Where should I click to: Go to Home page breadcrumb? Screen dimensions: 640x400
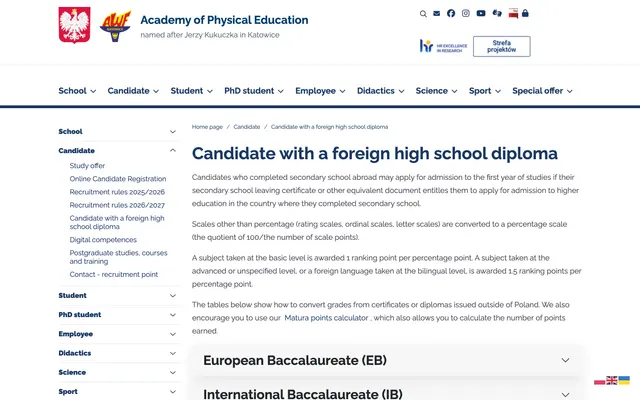click(x=207, y=127)
